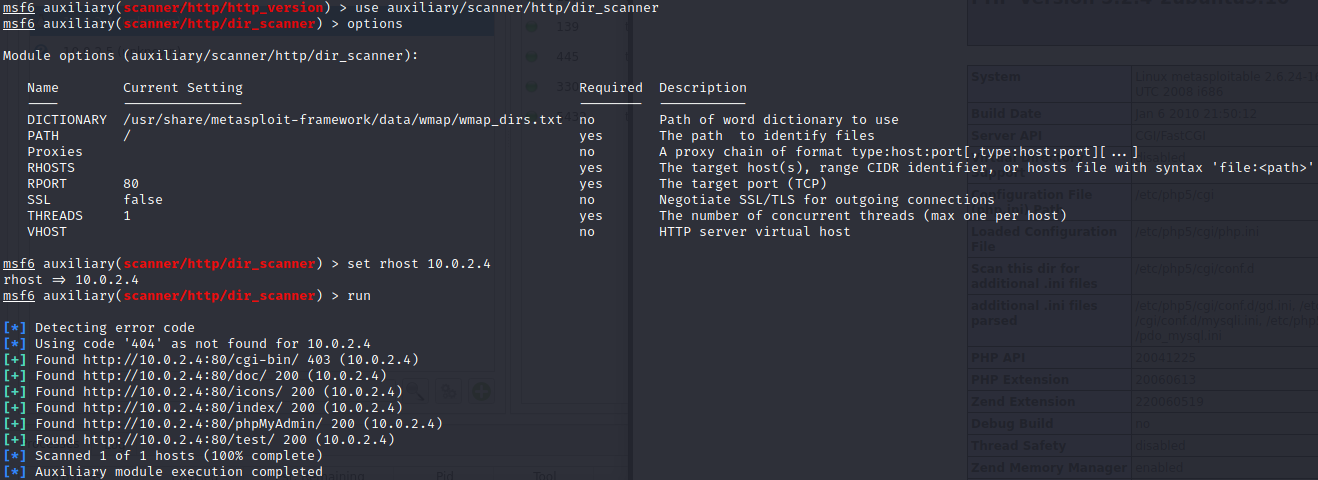Click the Description column header
This screenshot has width=1318, height=480.
click(702, 88)
